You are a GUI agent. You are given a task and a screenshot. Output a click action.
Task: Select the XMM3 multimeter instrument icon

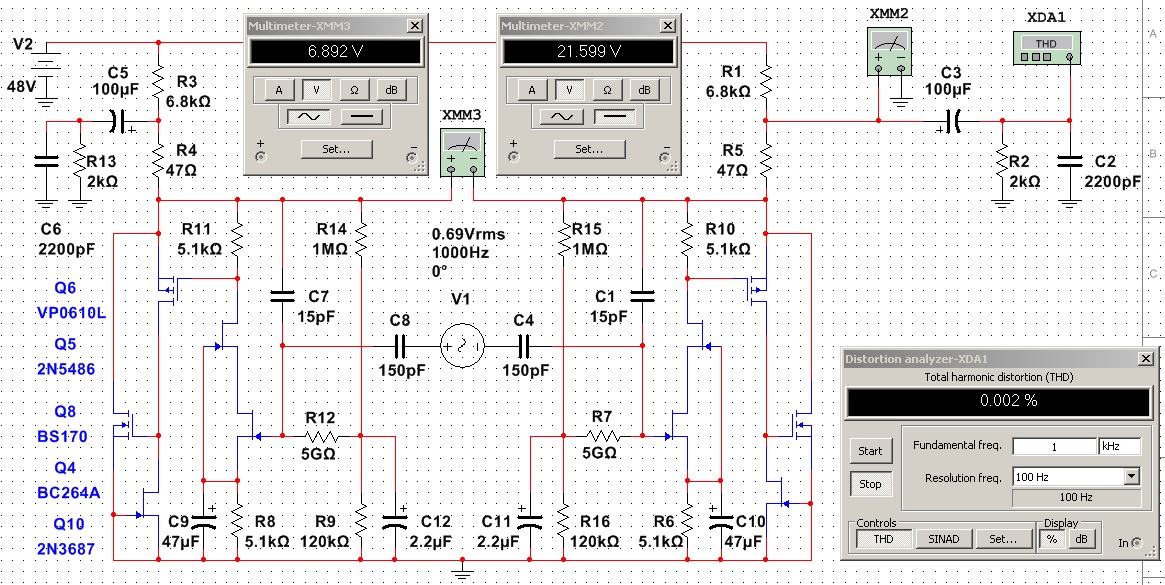[463, 151]
